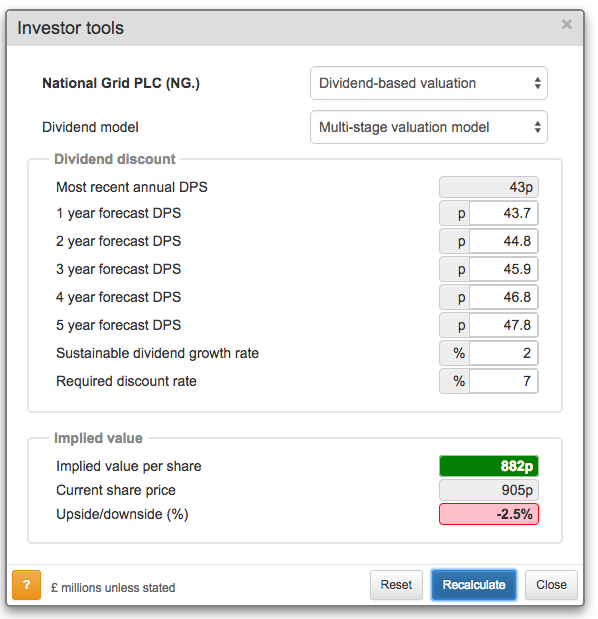Click the Required discount rate label
Screen dimensions: 598x619
tap(126, 381)
